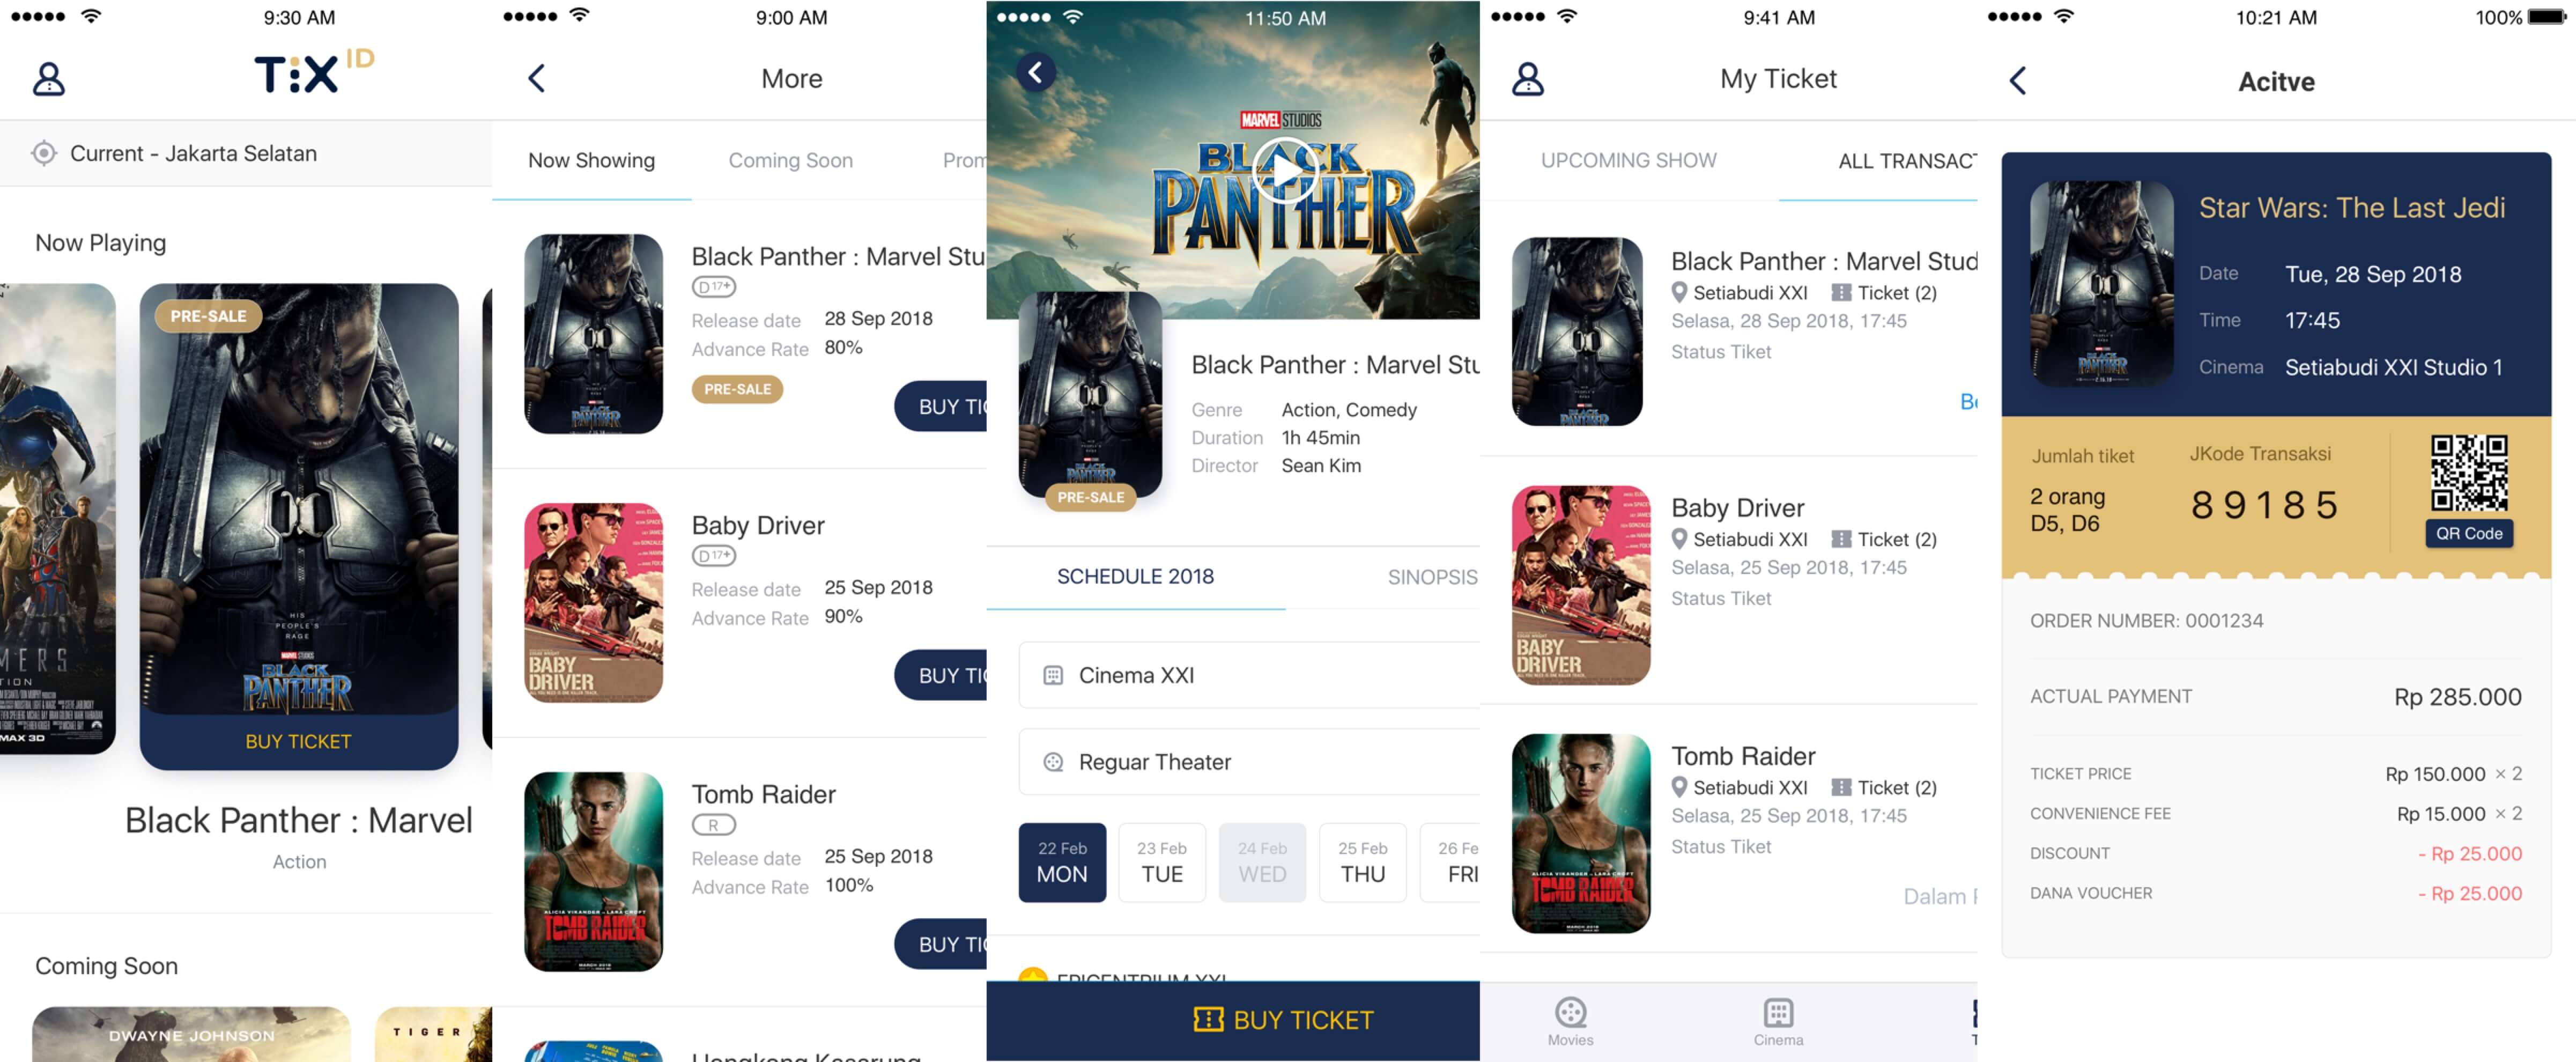Tap location target icon beside Jakarta Selatan
This screenshot has width=2576, height=1062.
(x=43, y=153)
